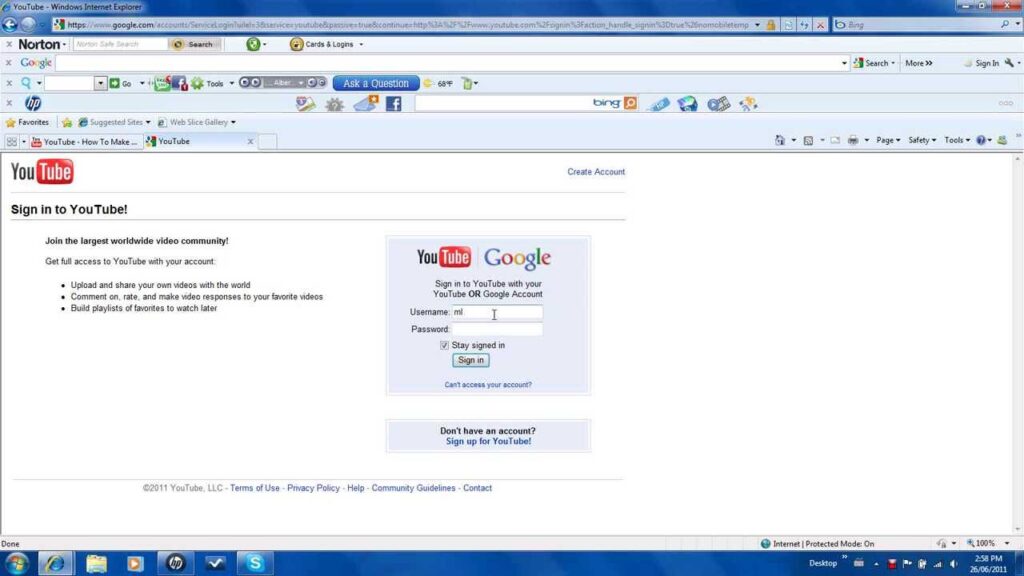This screenshot has width=1024, height=576.
Task: Click the browser back arrow button
Action: pos(10,24)
